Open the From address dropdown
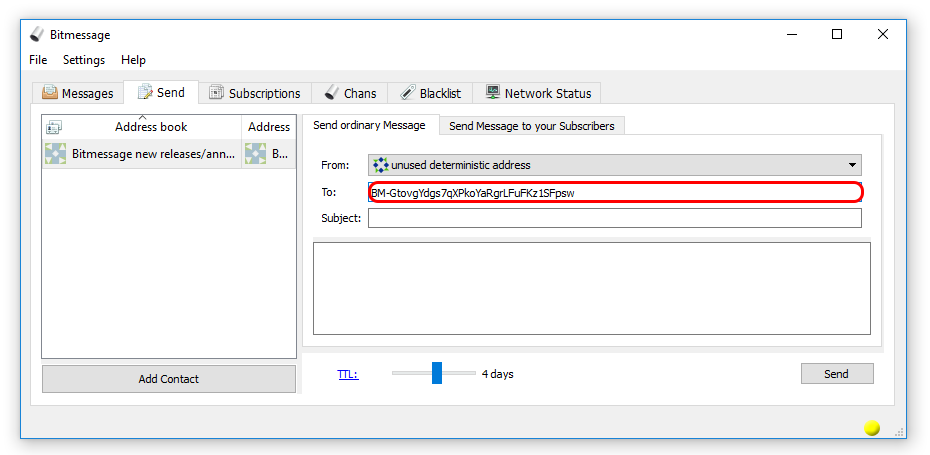This screenshot has height=455, width=930. [614, 165]
